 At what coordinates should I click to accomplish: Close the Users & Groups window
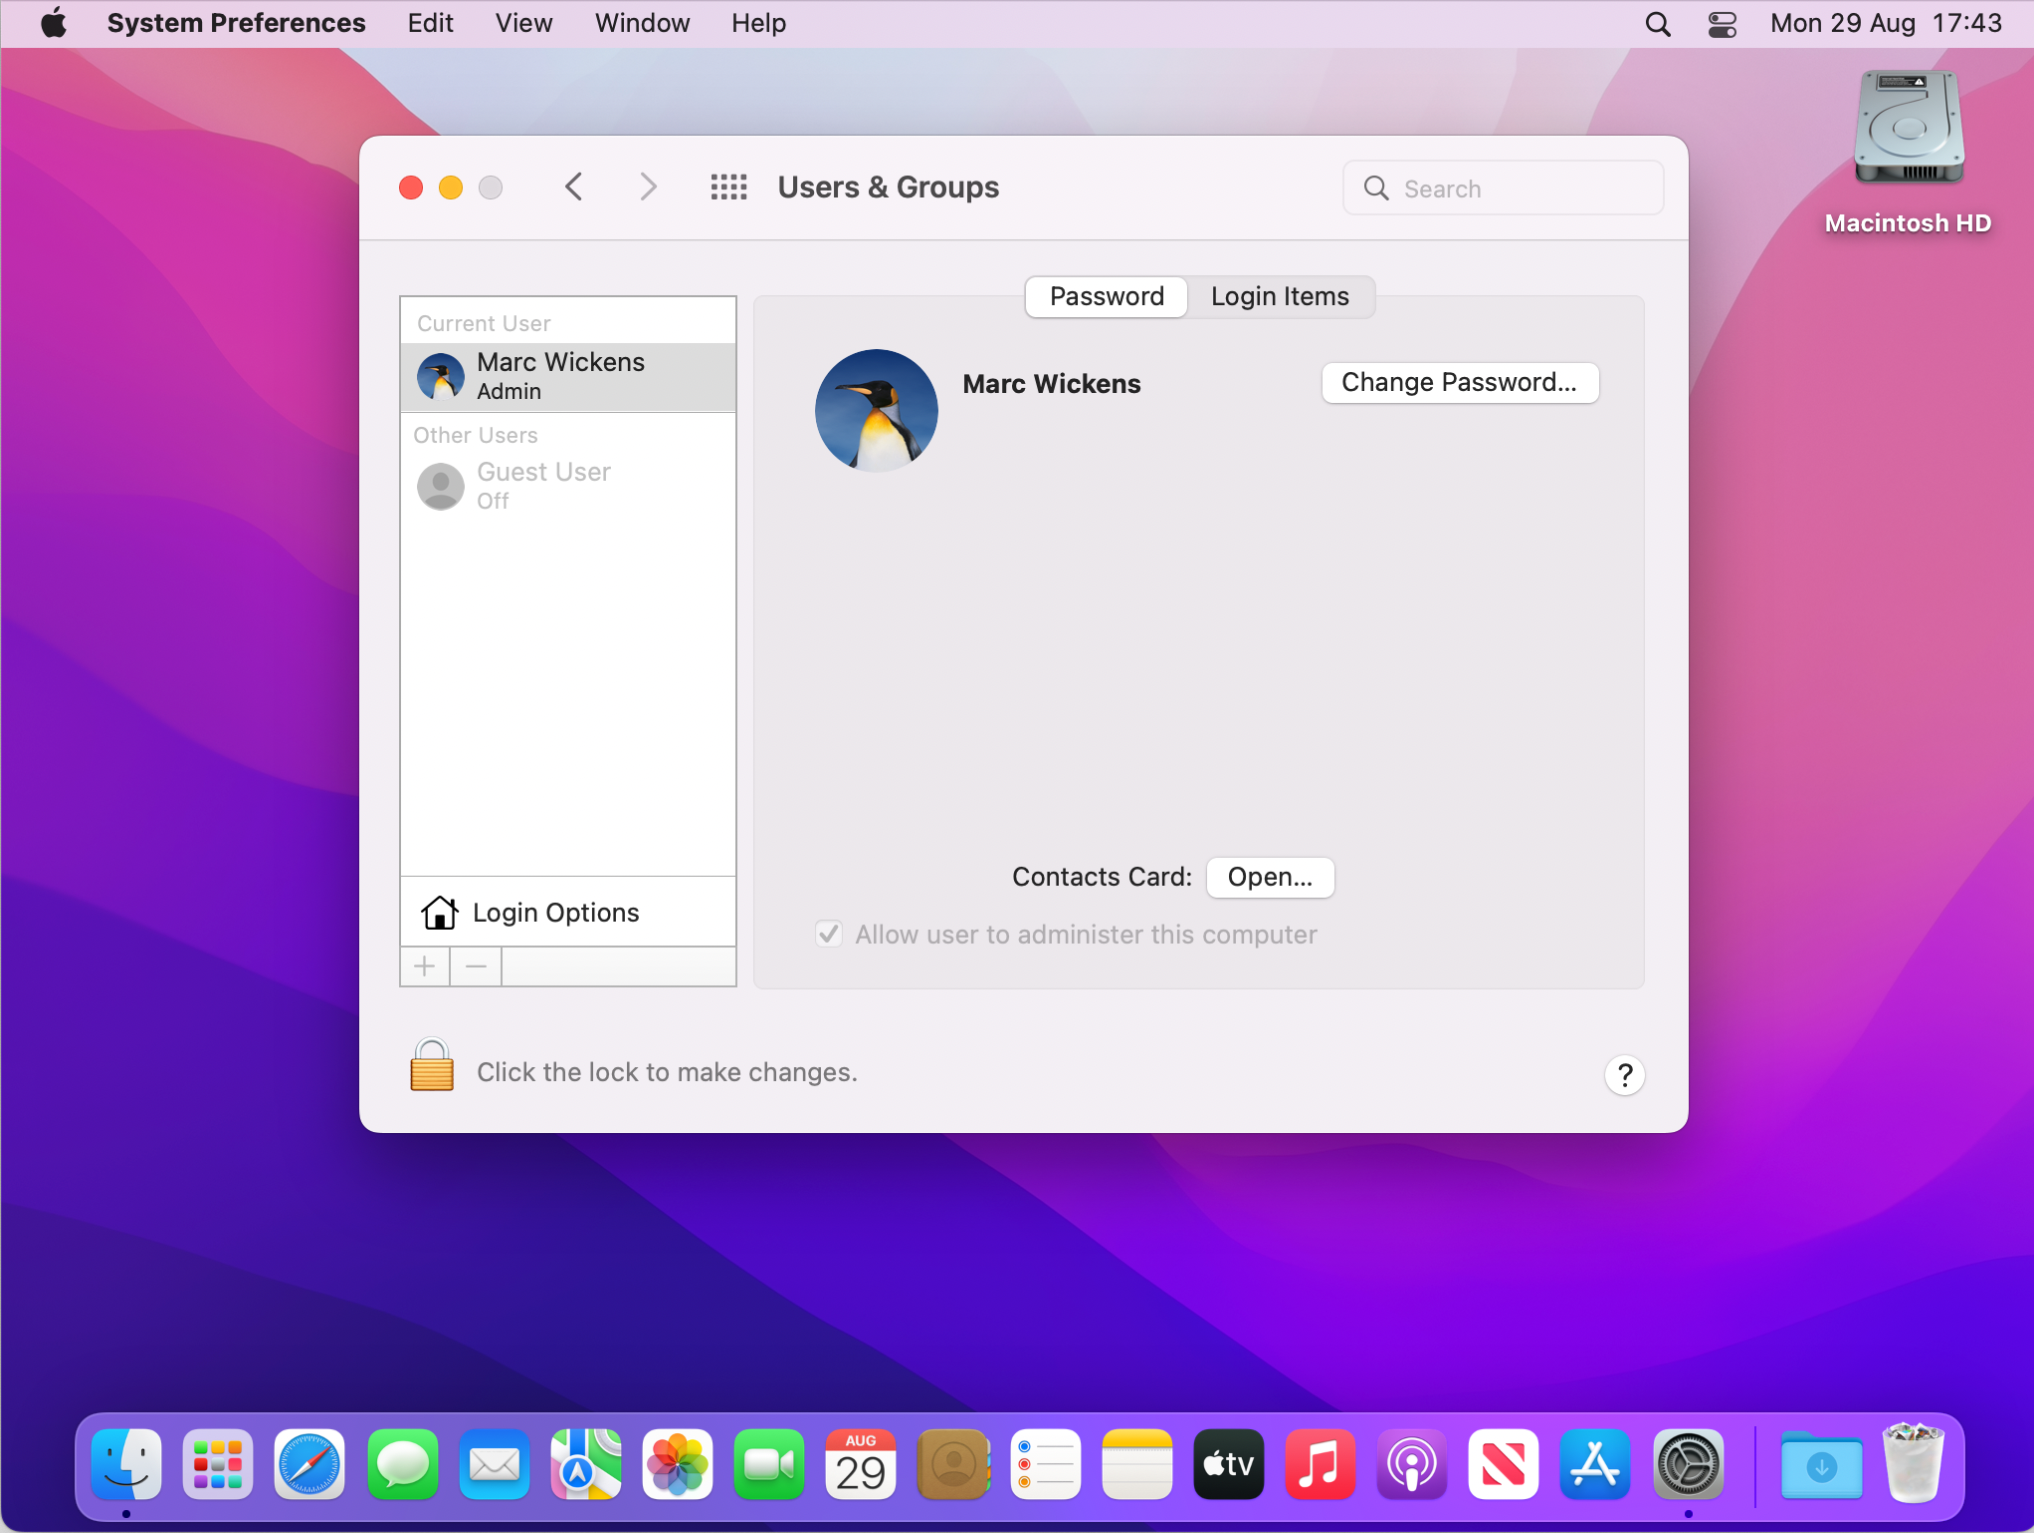pos(411,187)
